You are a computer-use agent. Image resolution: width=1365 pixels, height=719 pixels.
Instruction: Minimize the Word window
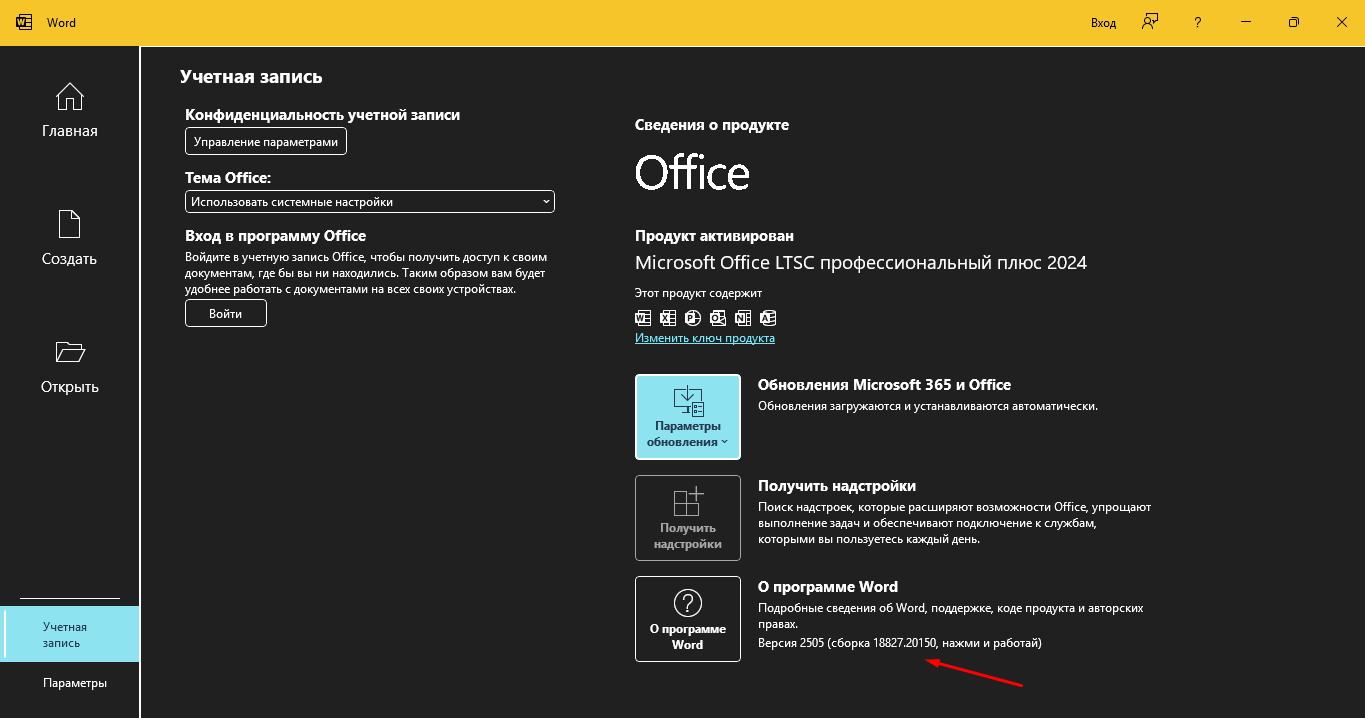[x=1246, y=23]
